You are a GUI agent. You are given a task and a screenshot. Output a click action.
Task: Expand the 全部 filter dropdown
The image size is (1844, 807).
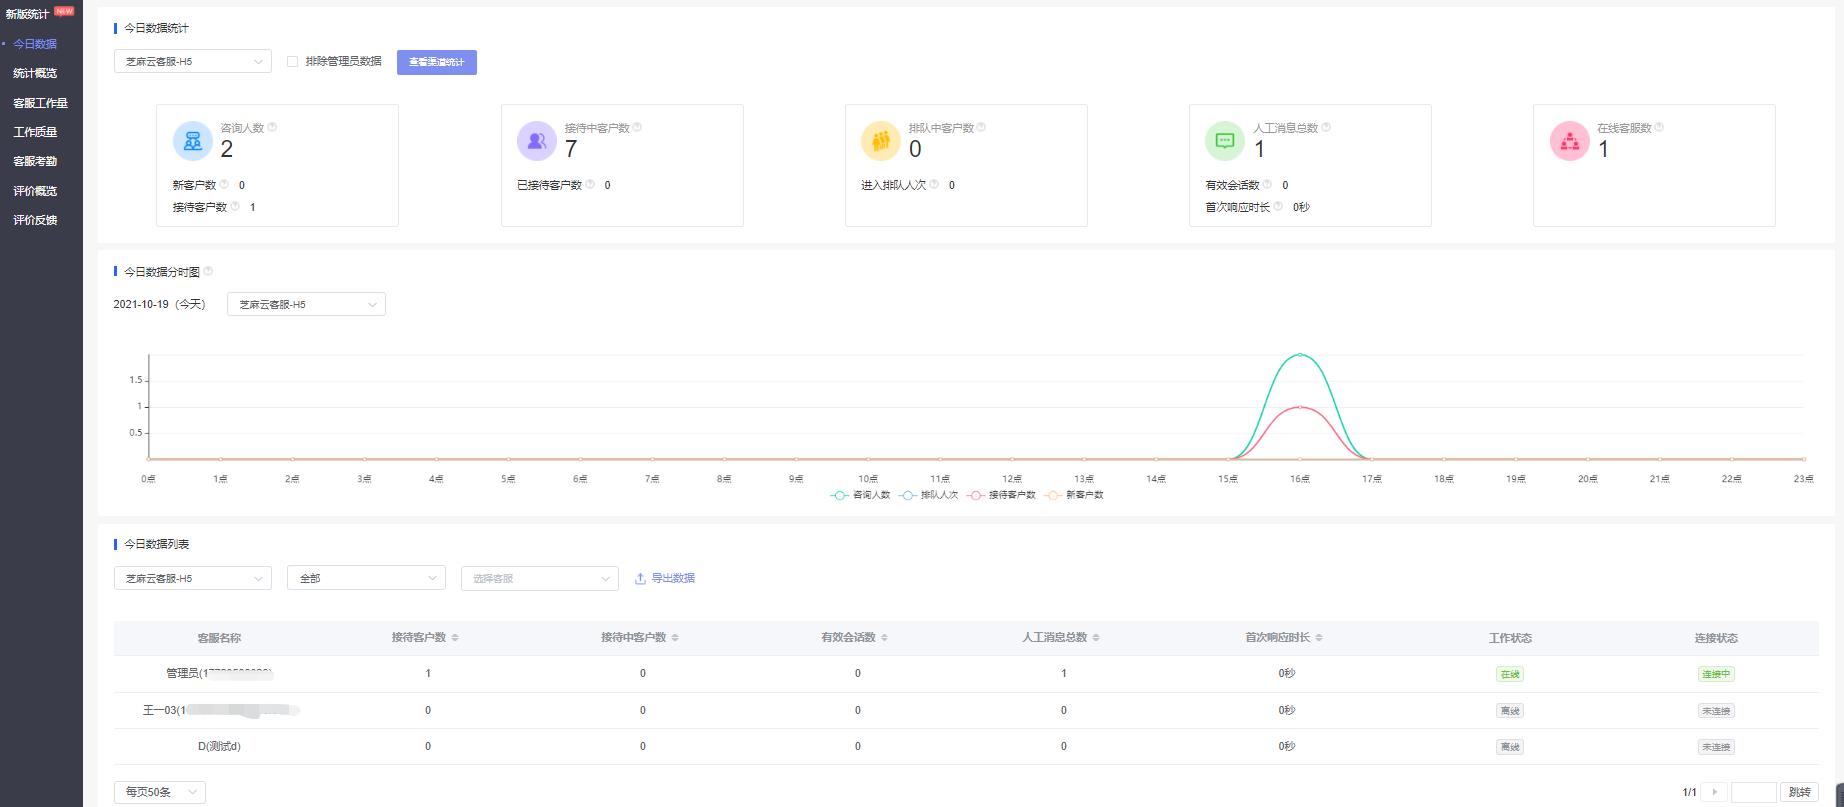(x=366, y=578)
